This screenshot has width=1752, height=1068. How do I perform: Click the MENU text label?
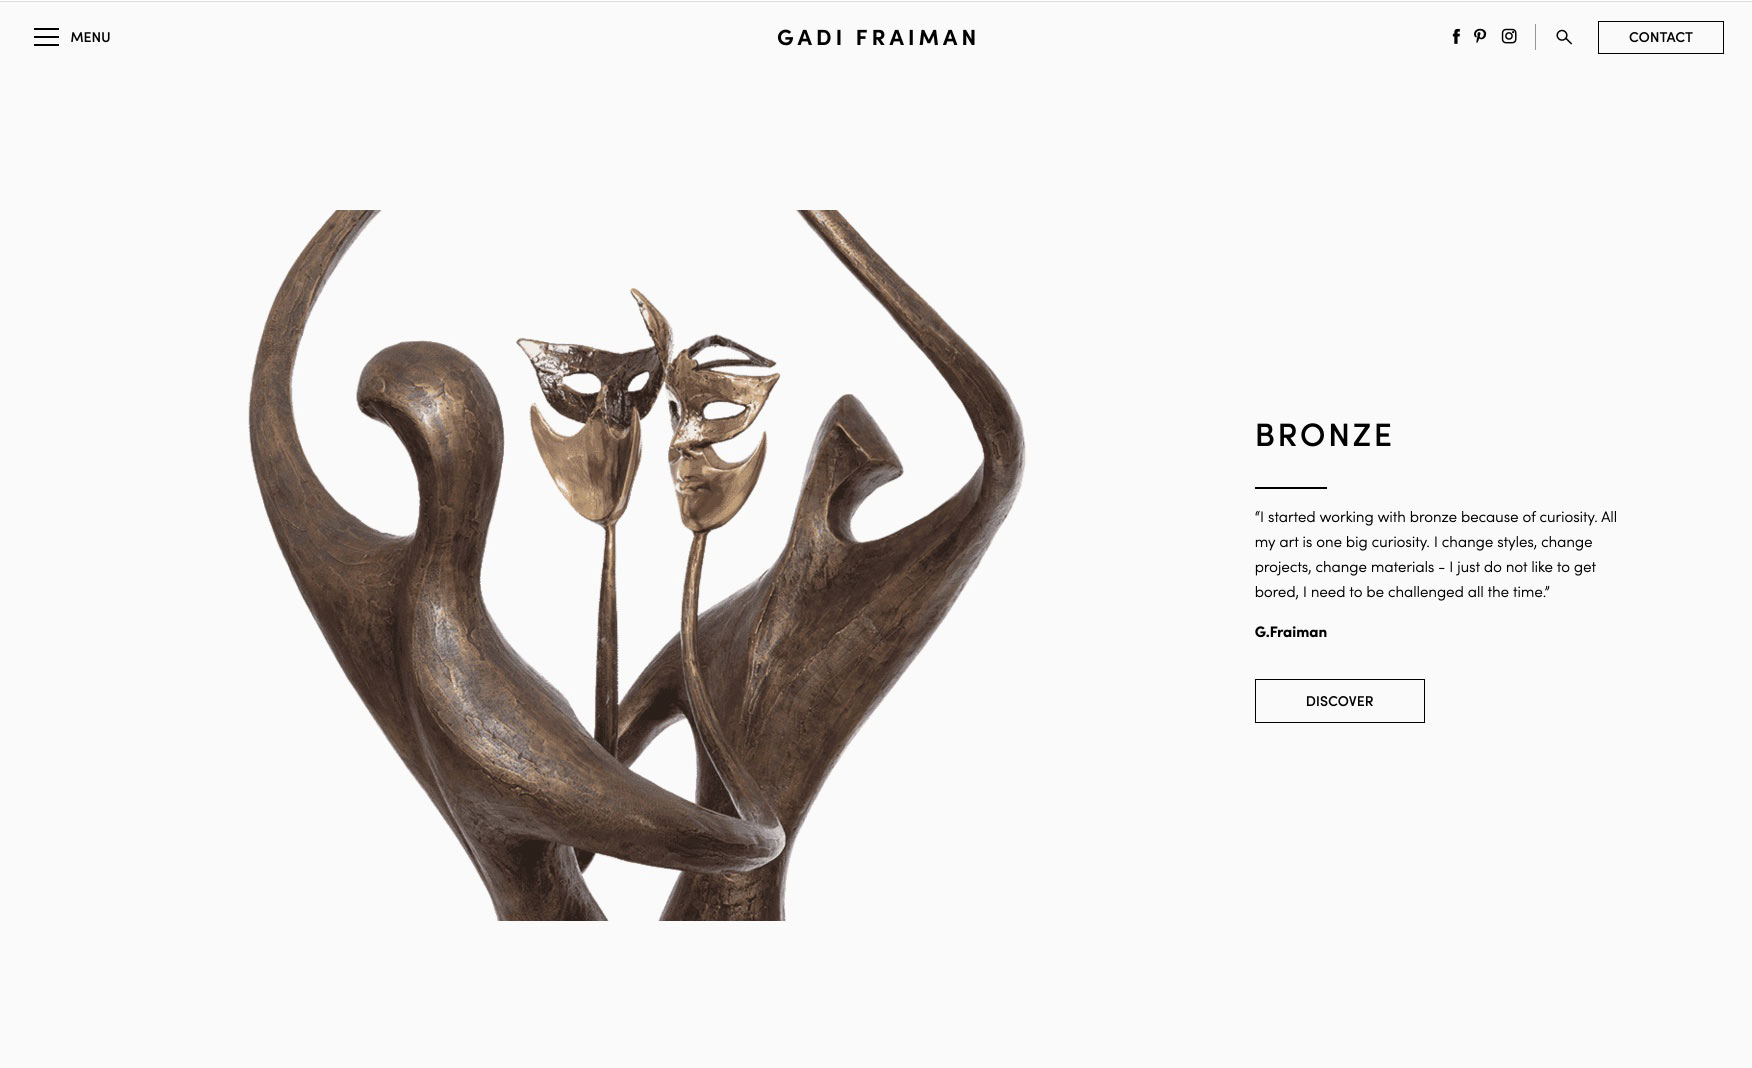coord(90,37)
